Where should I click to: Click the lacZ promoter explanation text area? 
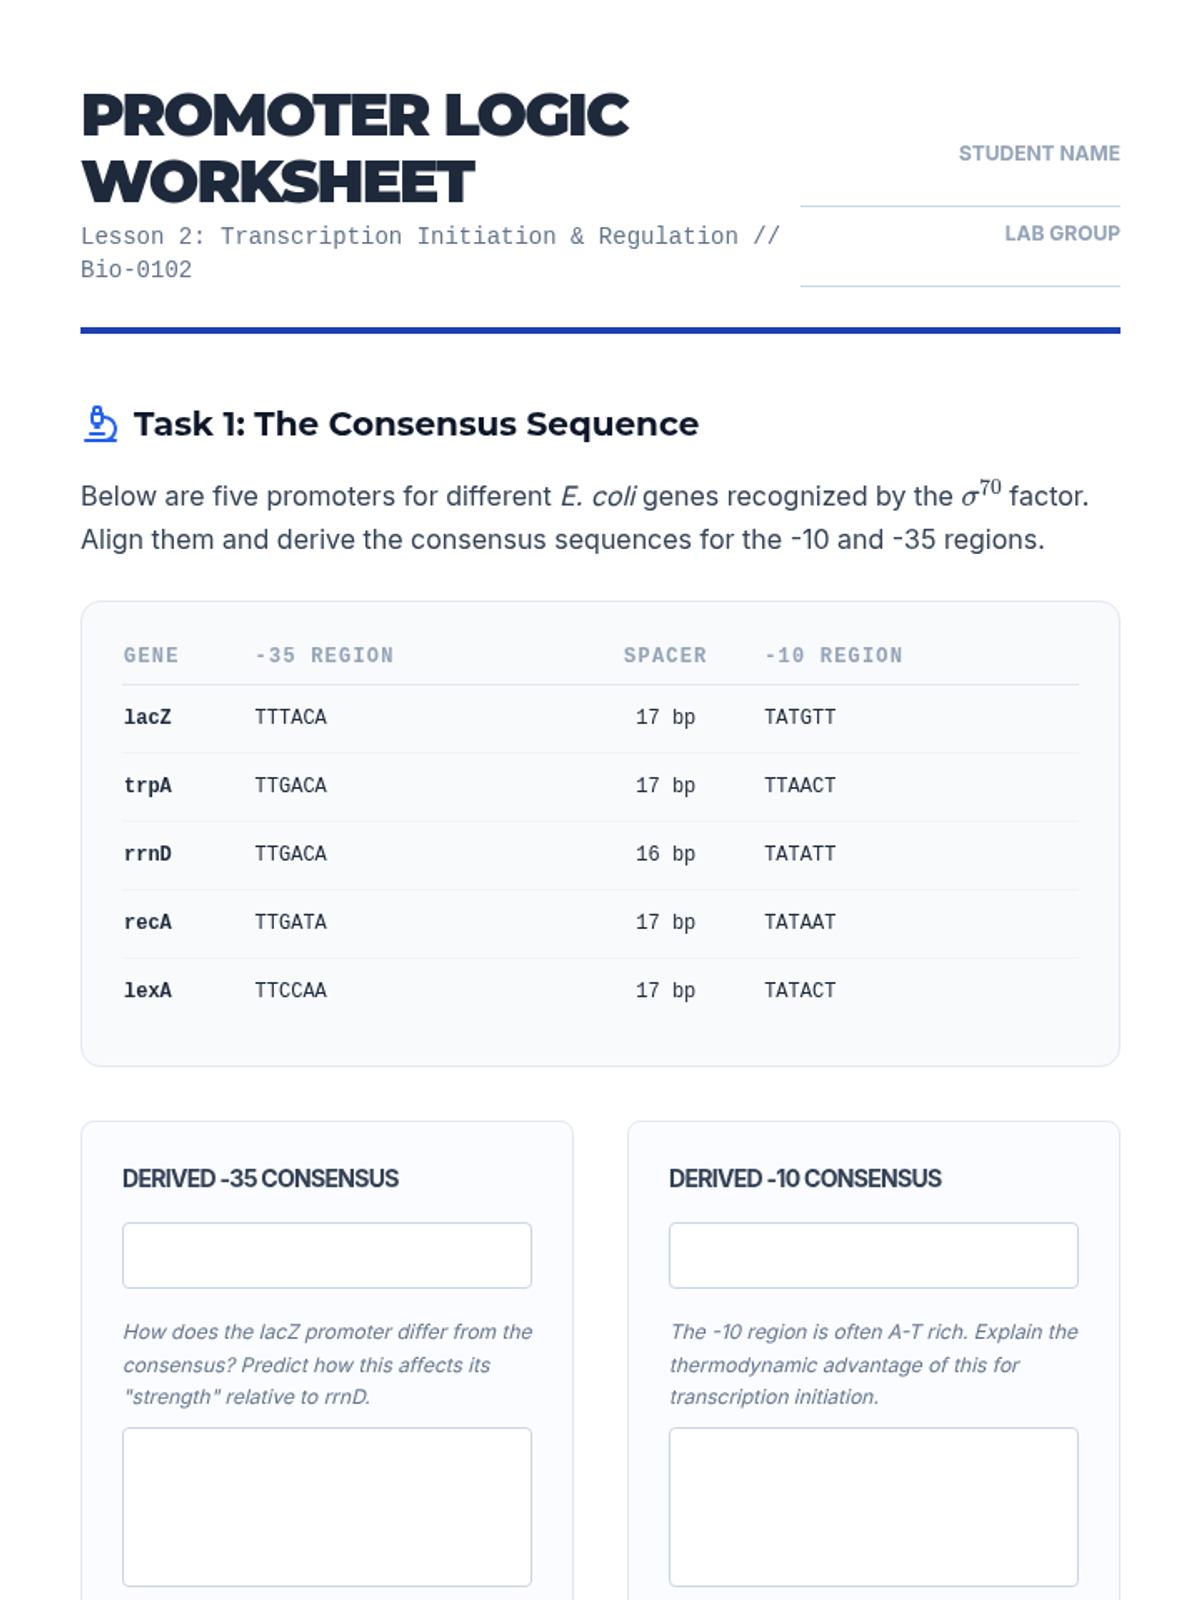pos(327,1506)
